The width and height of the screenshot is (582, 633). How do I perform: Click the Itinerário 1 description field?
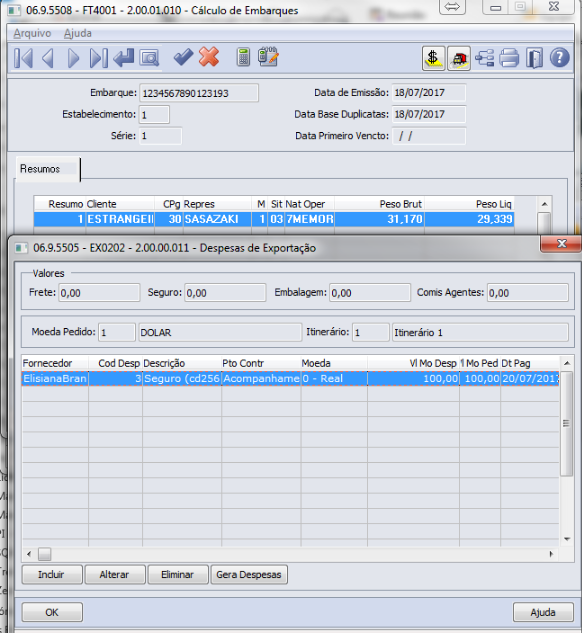point(480,332)
